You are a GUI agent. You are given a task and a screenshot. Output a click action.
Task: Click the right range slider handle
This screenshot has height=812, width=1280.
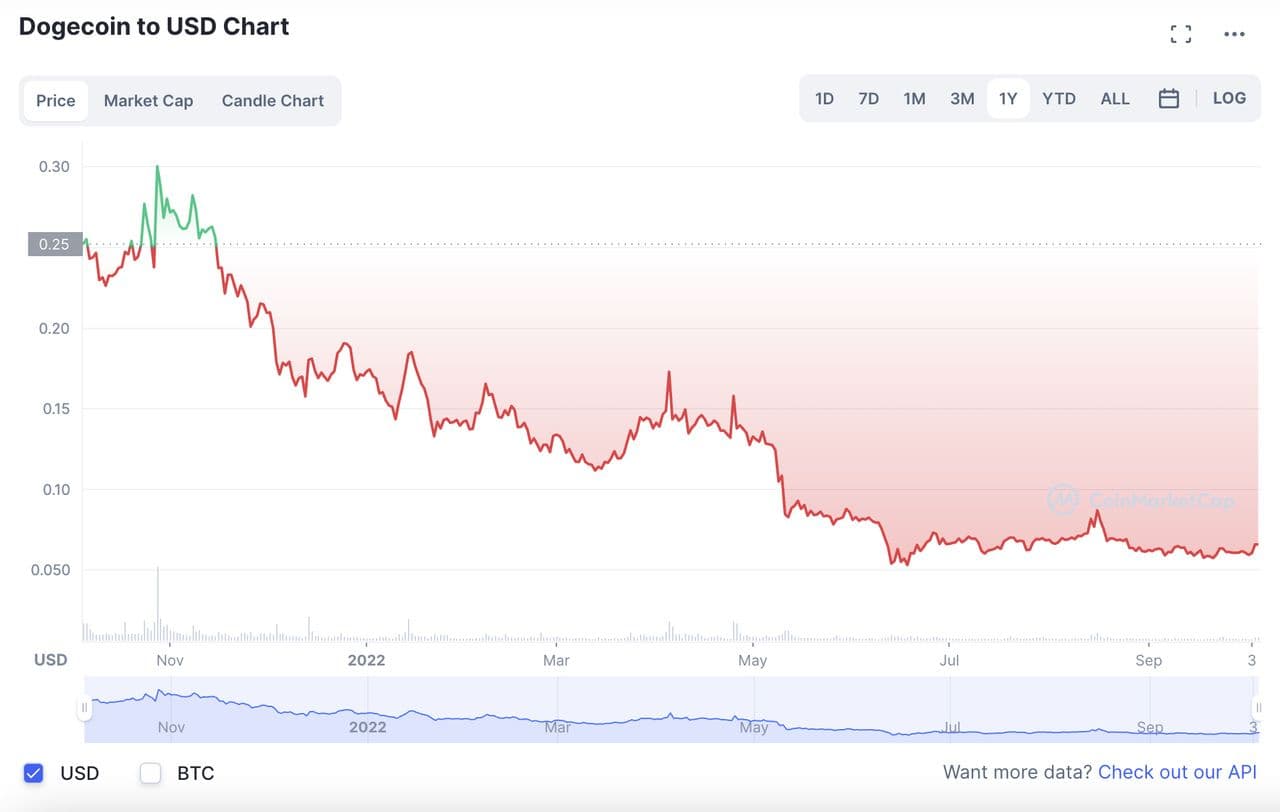point(1258,709)
